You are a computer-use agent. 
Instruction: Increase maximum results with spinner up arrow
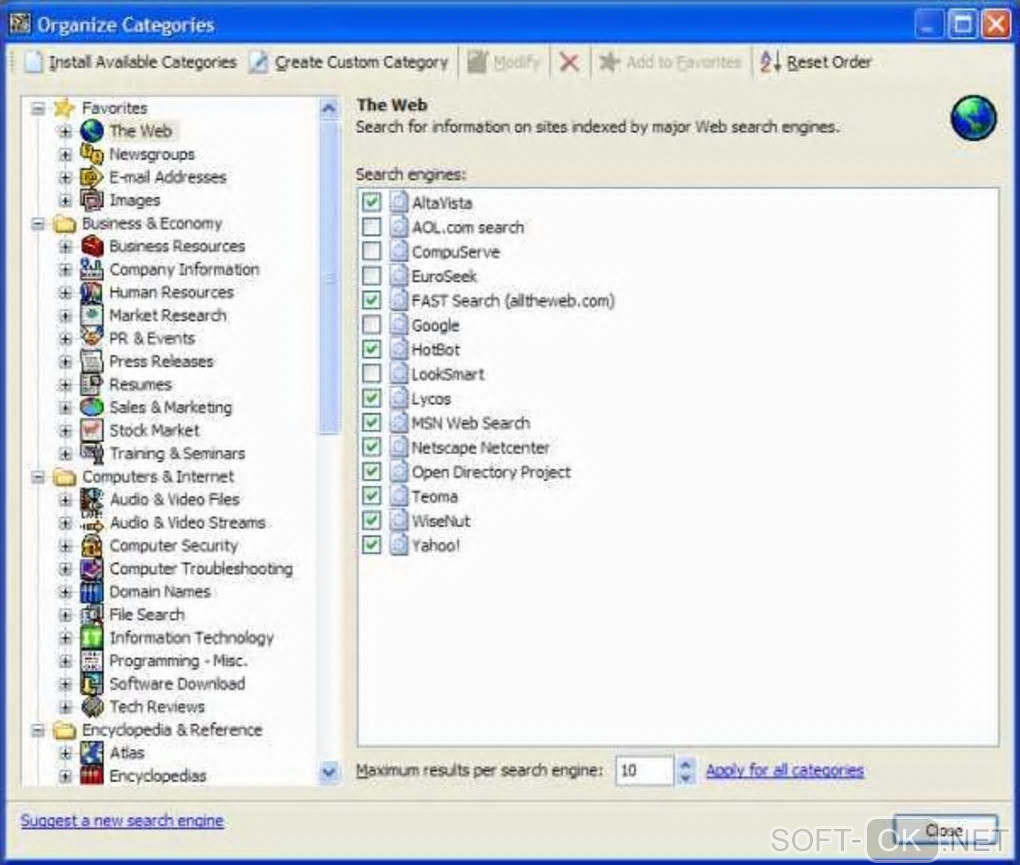pos(685,764)
